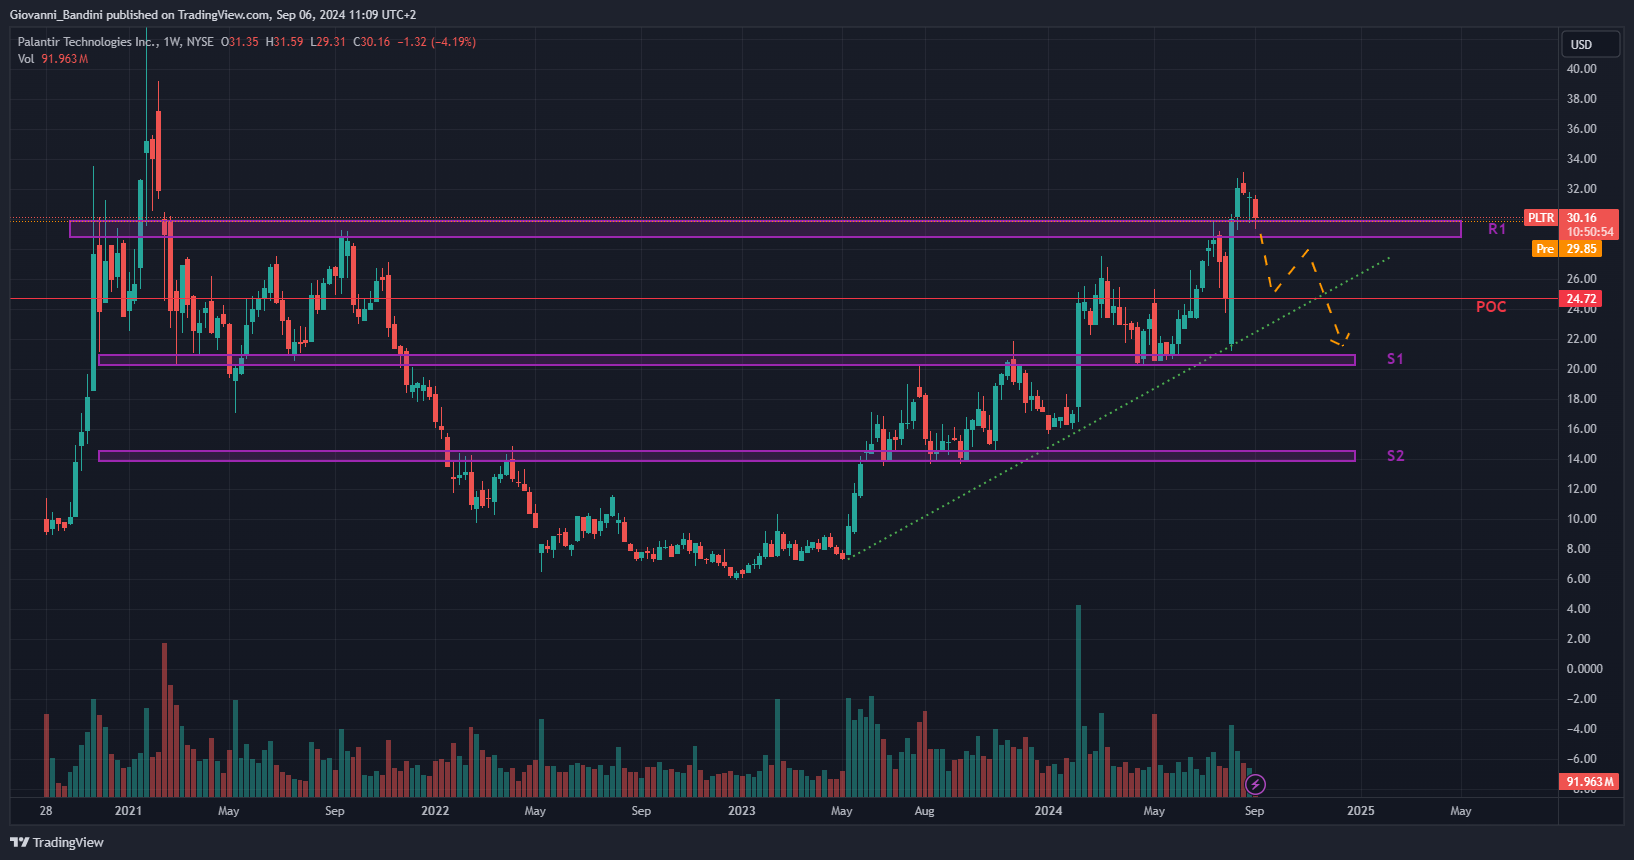
Task: Click the R1 resistance zone label
Action: coord(1497,229)
